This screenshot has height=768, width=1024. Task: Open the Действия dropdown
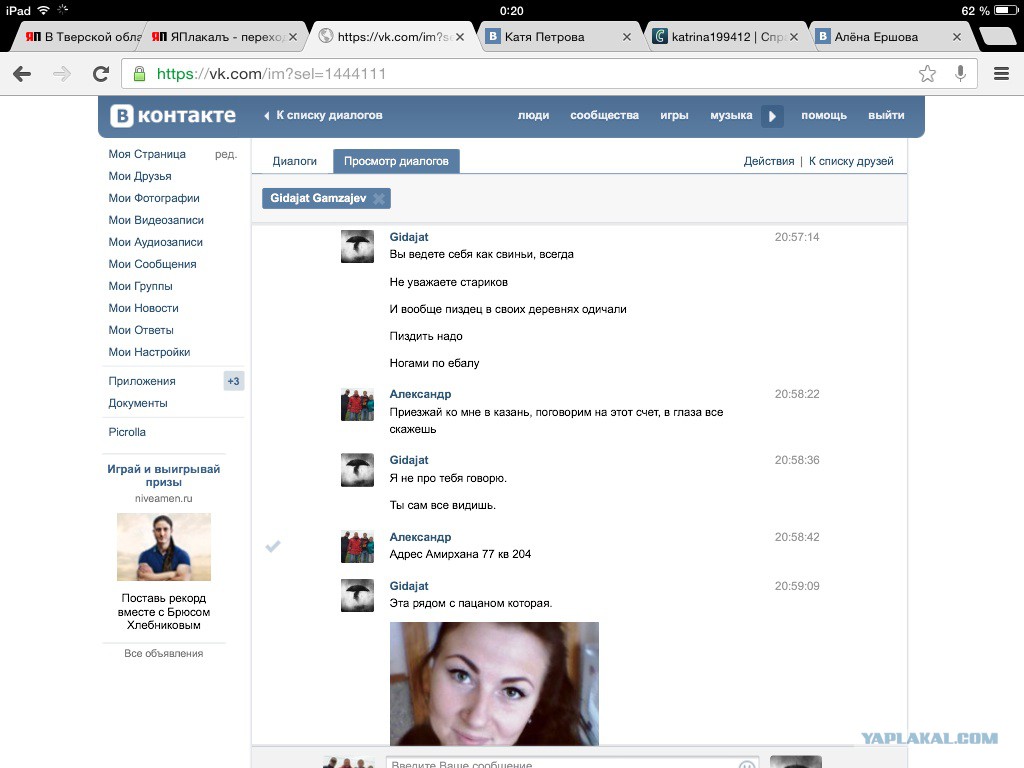769,161
